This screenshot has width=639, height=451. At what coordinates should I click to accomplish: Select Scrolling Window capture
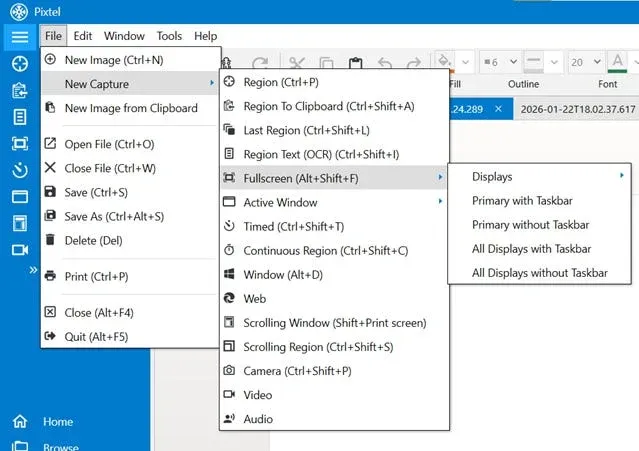(x=334, y=322)
